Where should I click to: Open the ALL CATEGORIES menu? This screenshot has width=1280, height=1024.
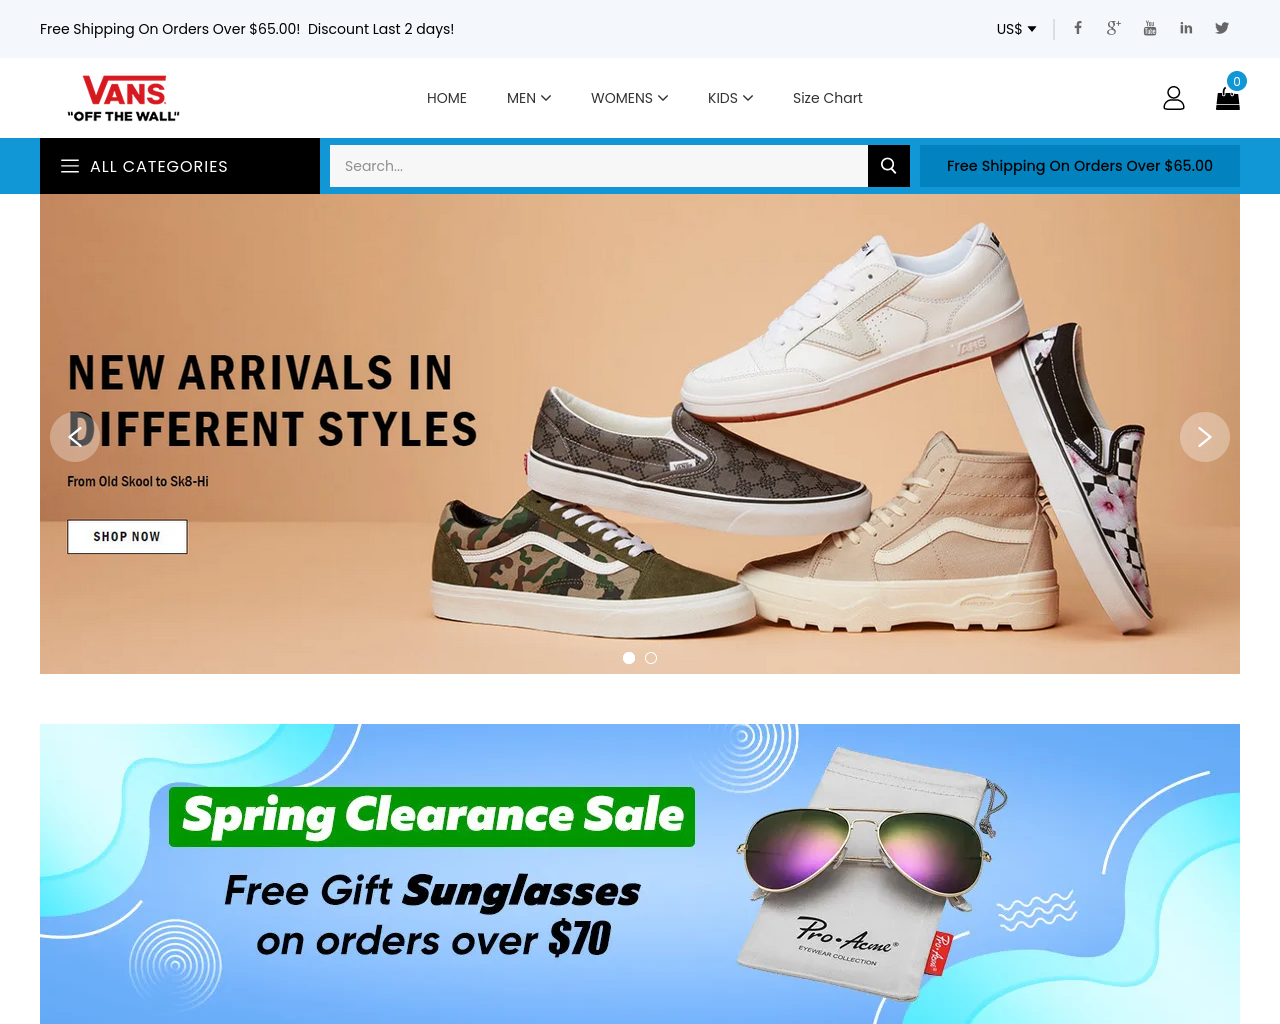coord(180,166)
